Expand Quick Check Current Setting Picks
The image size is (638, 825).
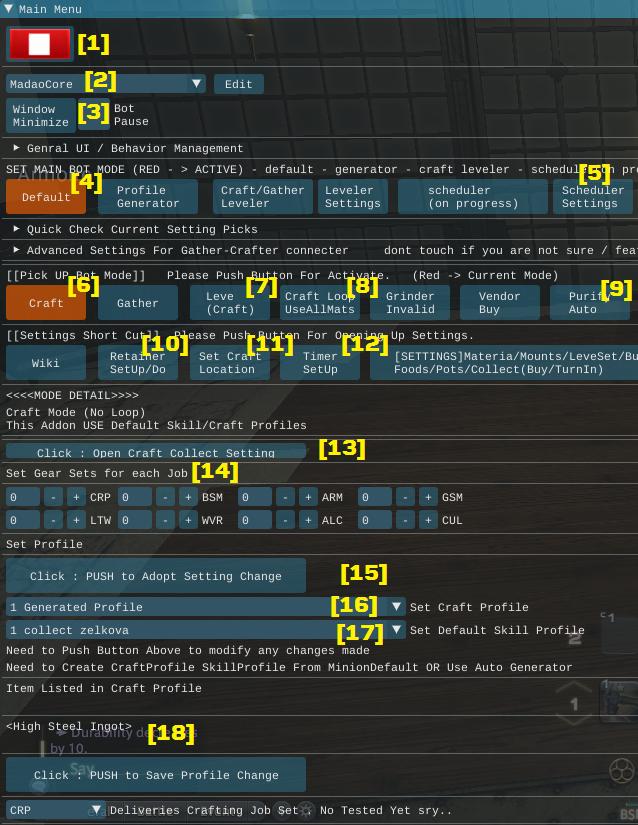point(17,229)
